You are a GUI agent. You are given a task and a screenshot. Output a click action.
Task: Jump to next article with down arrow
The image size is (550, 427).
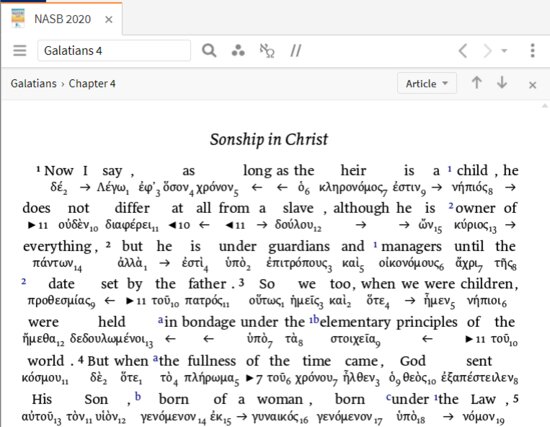[x=502, y=82]
